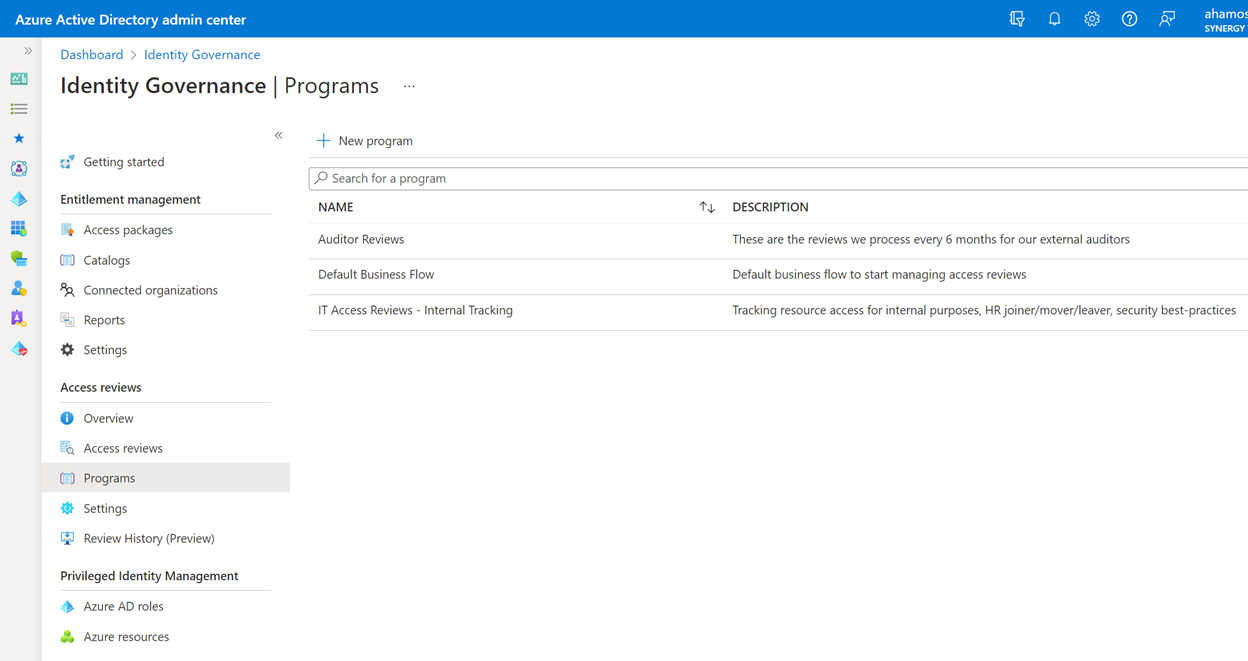Screen dimensions: 1248x661
Task: Click the Favorites star icon in sidebar
Action: pyautogui.click(x=19, y=139)
